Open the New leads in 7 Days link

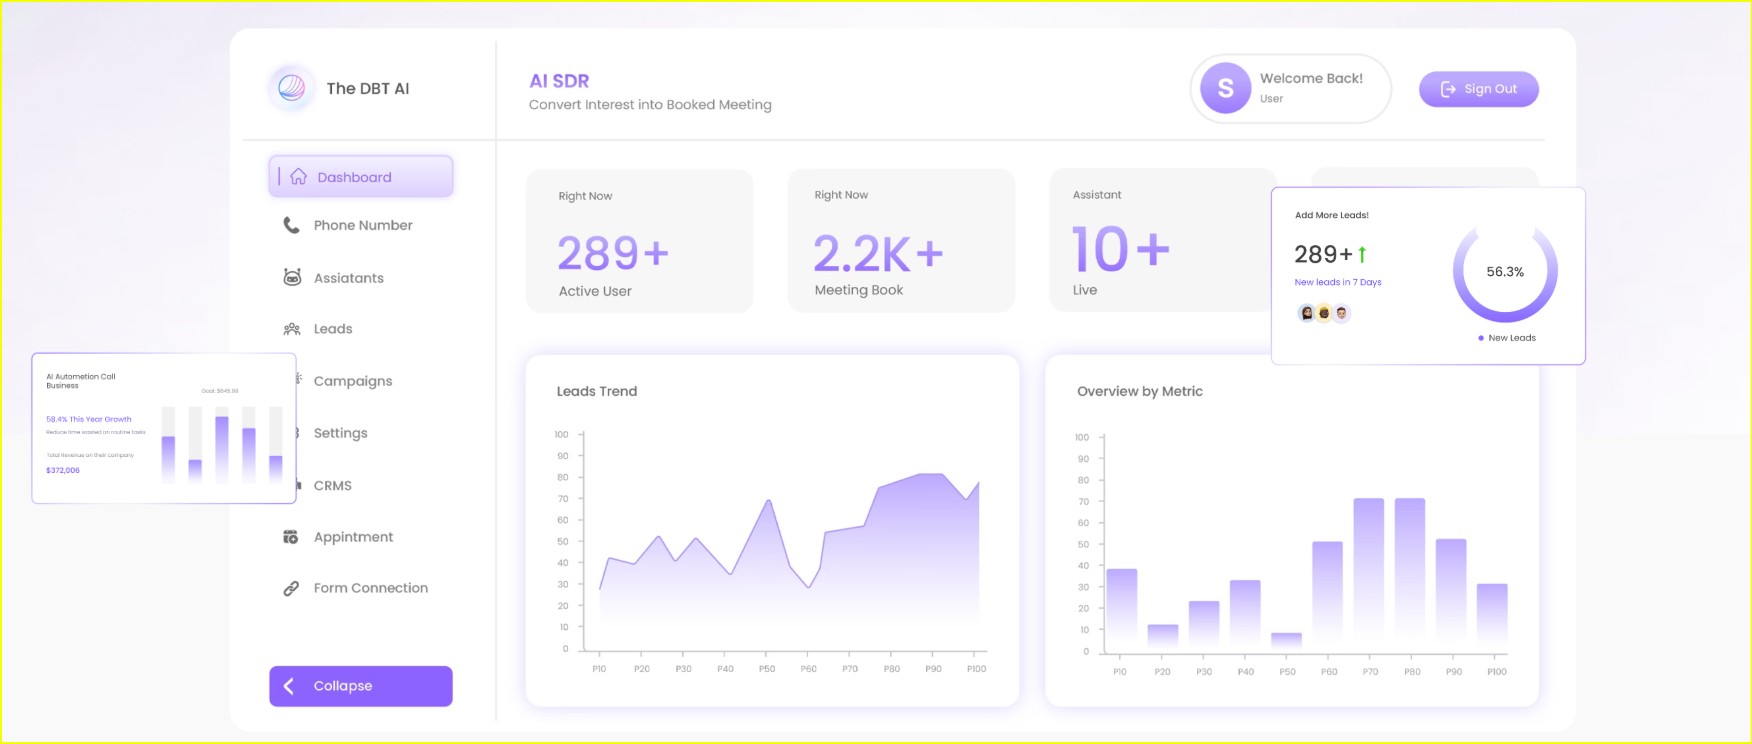coord(1338,282)
